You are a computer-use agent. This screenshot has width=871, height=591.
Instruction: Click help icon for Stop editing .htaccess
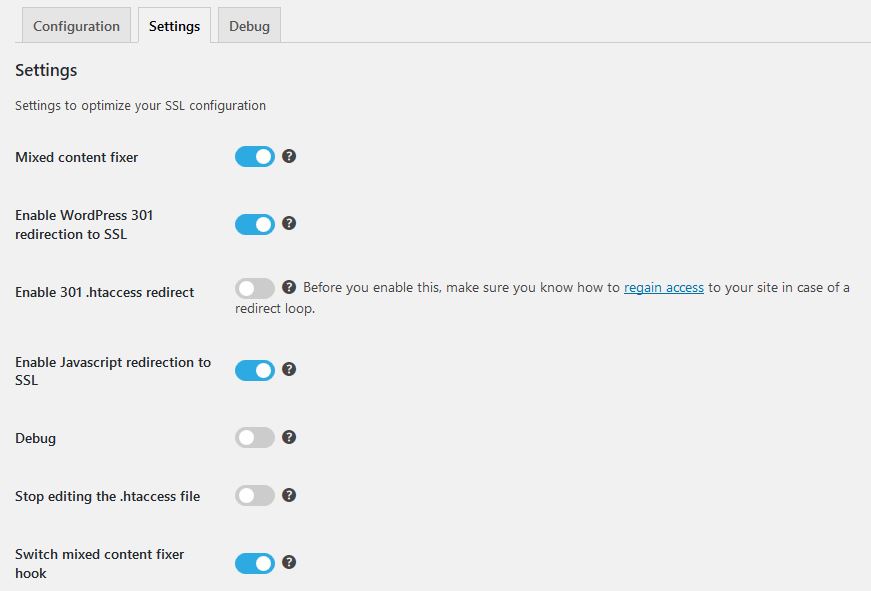tap(289, 495)
